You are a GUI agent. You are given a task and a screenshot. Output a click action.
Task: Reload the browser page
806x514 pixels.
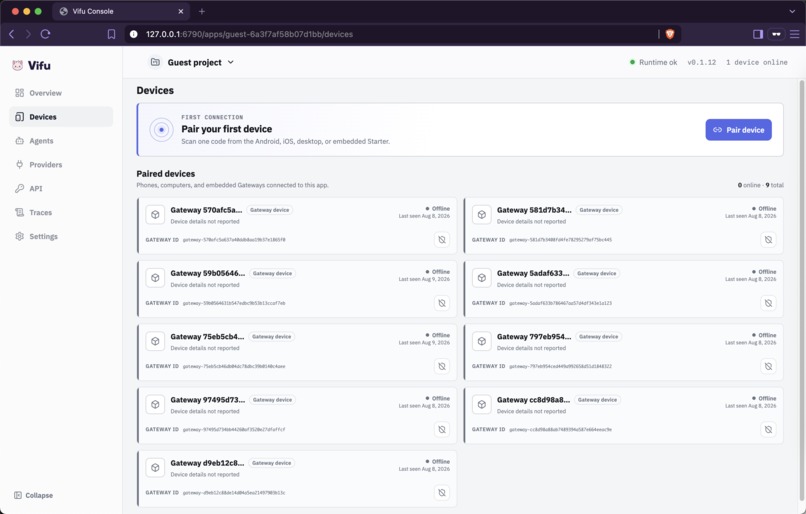[x=45, y=34]
